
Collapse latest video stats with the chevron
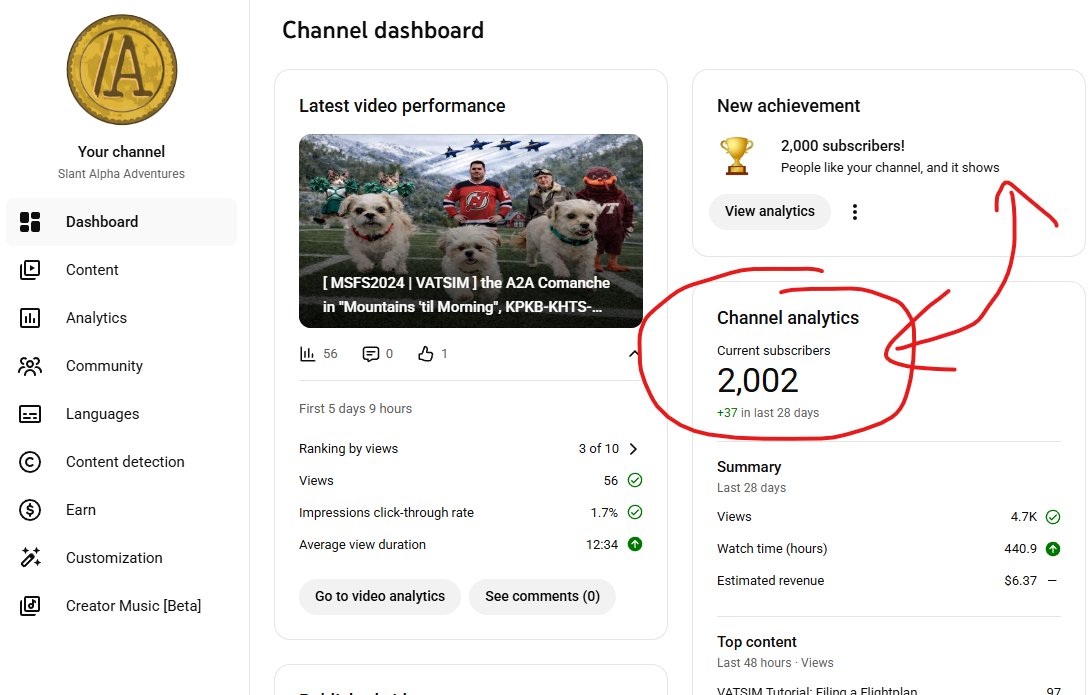pyautogui.click(x=633, y=354)
